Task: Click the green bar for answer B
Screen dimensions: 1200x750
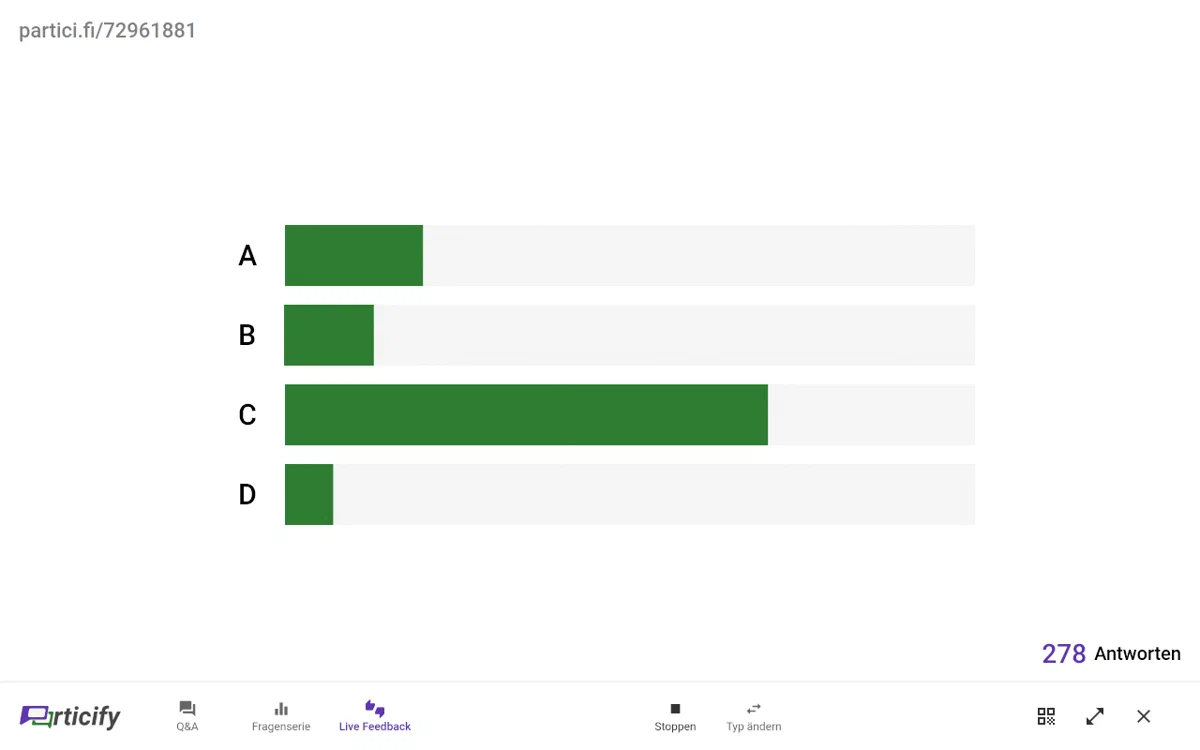Action: [x=329, y=335]
